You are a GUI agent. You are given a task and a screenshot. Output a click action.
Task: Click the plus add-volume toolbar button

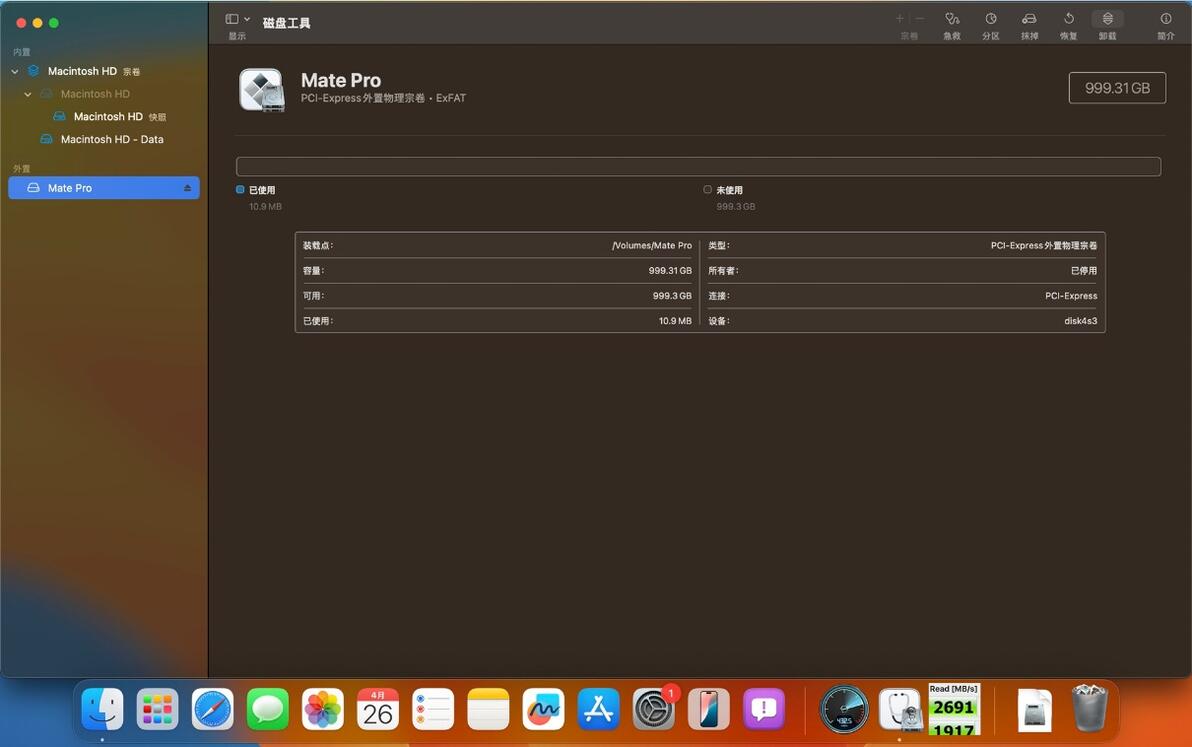[900, 19]
